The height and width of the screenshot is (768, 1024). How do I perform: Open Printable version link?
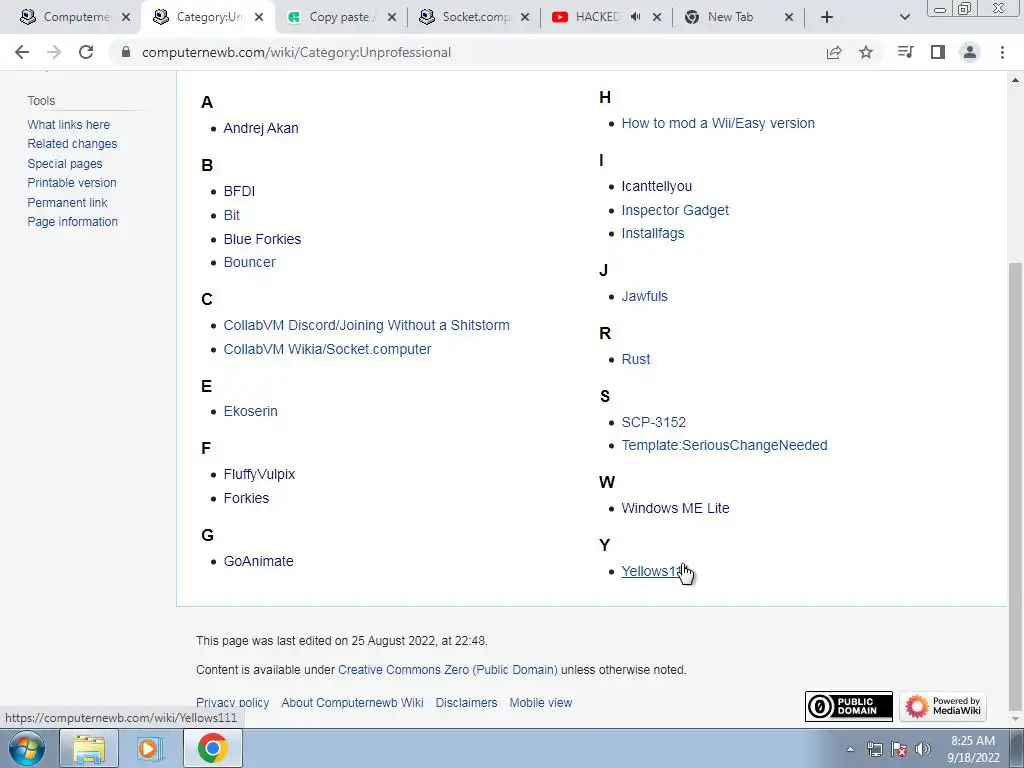(72, 183)
